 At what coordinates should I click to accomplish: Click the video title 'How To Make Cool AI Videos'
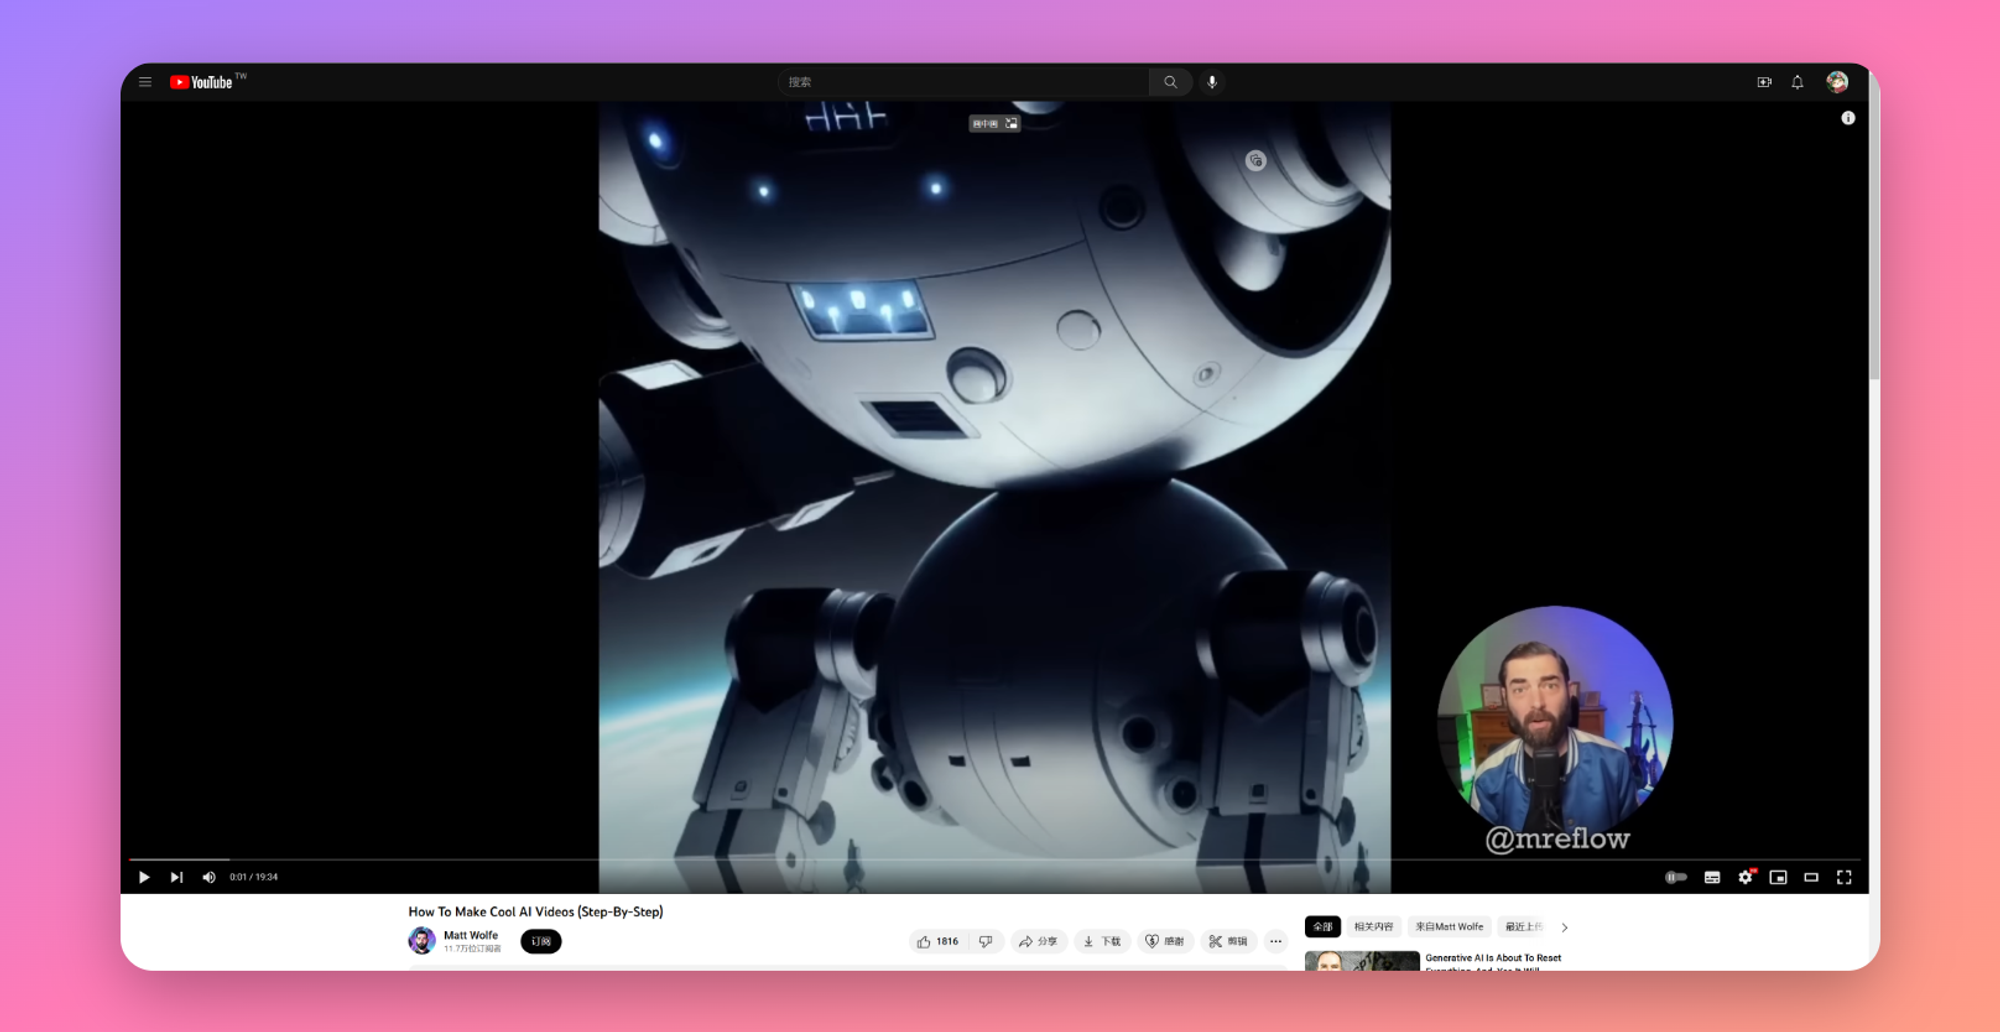coord(536,911)
